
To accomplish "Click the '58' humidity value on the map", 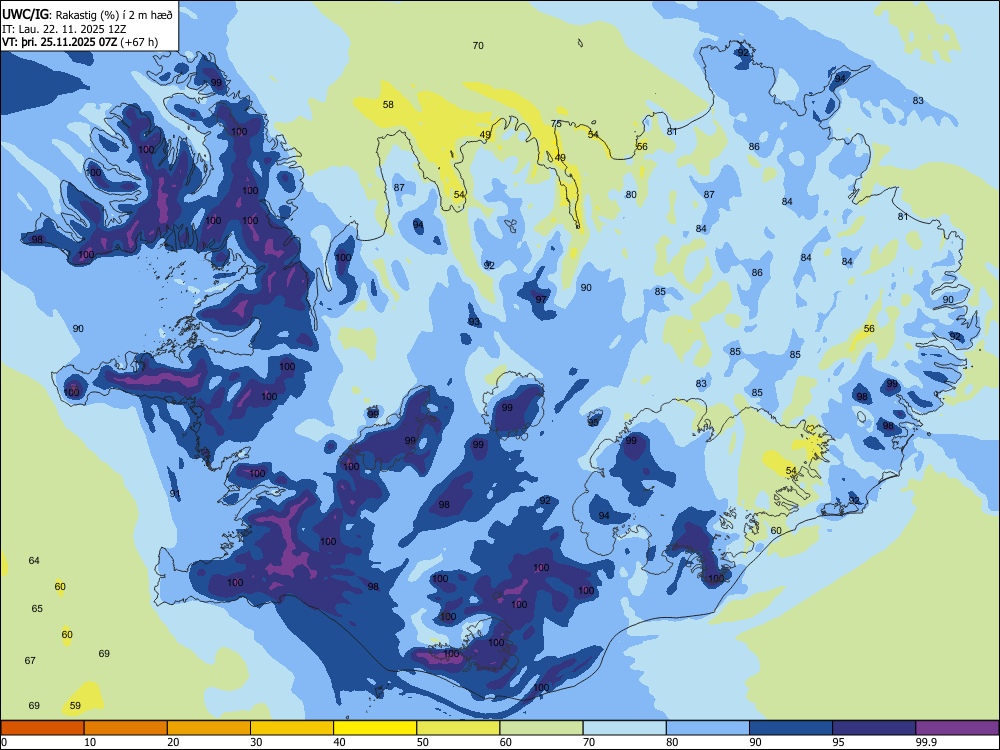I will point(388,105).
